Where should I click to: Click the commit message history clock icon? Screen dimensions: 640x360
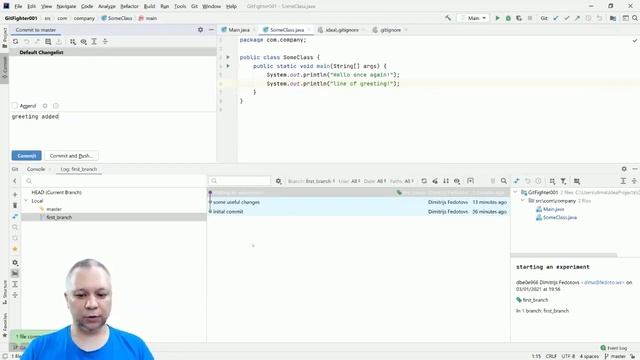click(x=56, y=106)
